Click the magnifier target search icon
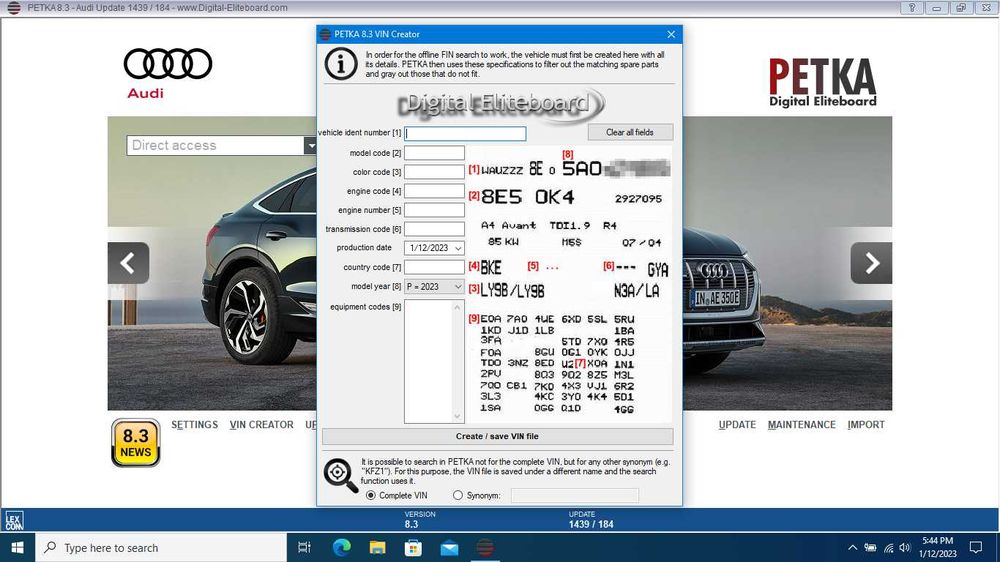The width and height of the screenshot is (1000, 562). [340, 475]
